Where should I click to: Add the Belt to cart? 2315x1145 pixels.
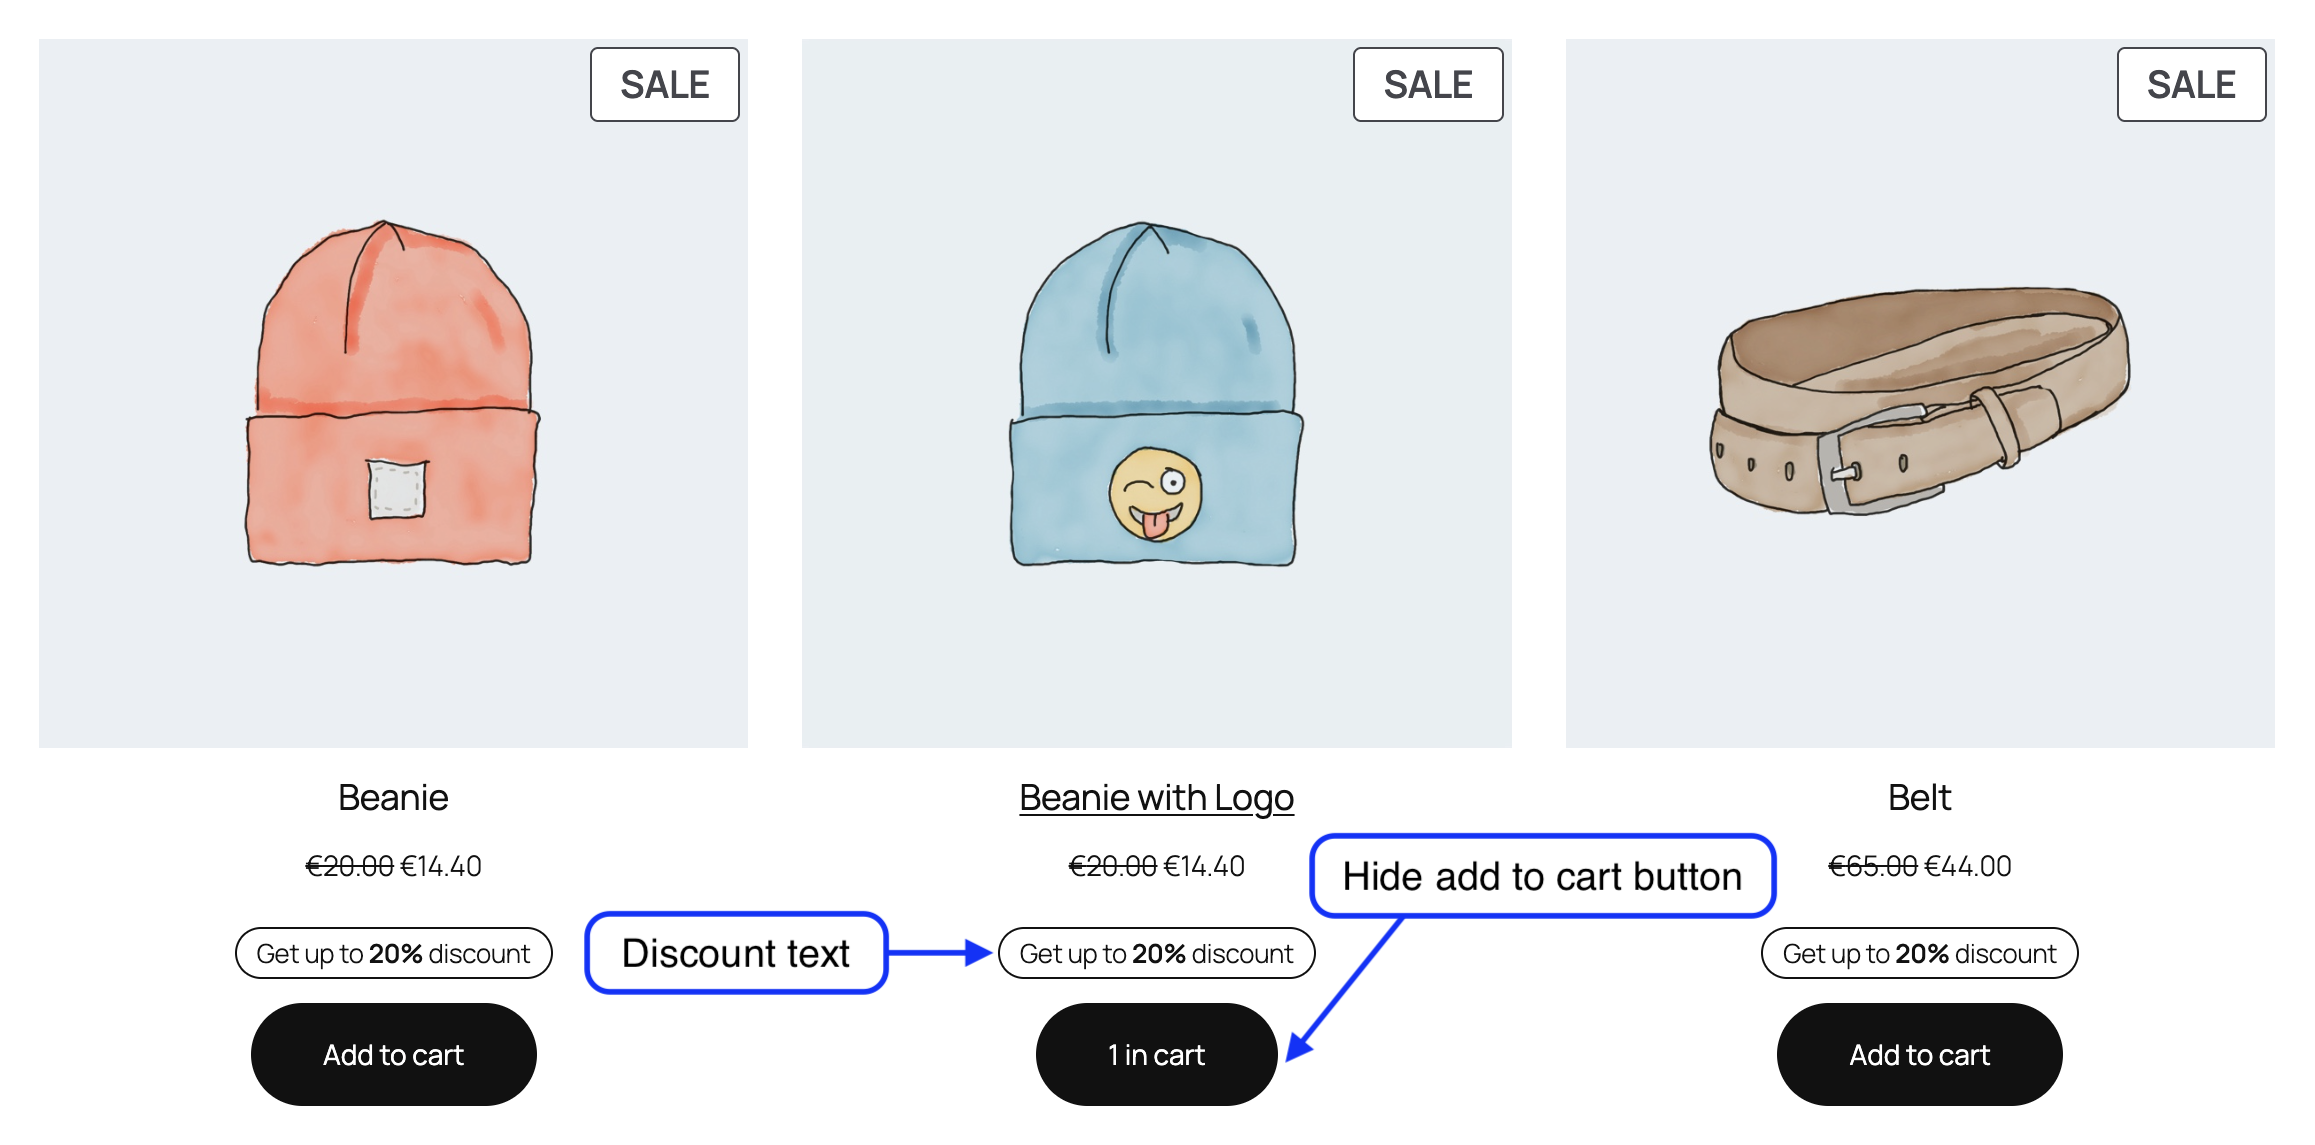(x=1919, y=1054)
